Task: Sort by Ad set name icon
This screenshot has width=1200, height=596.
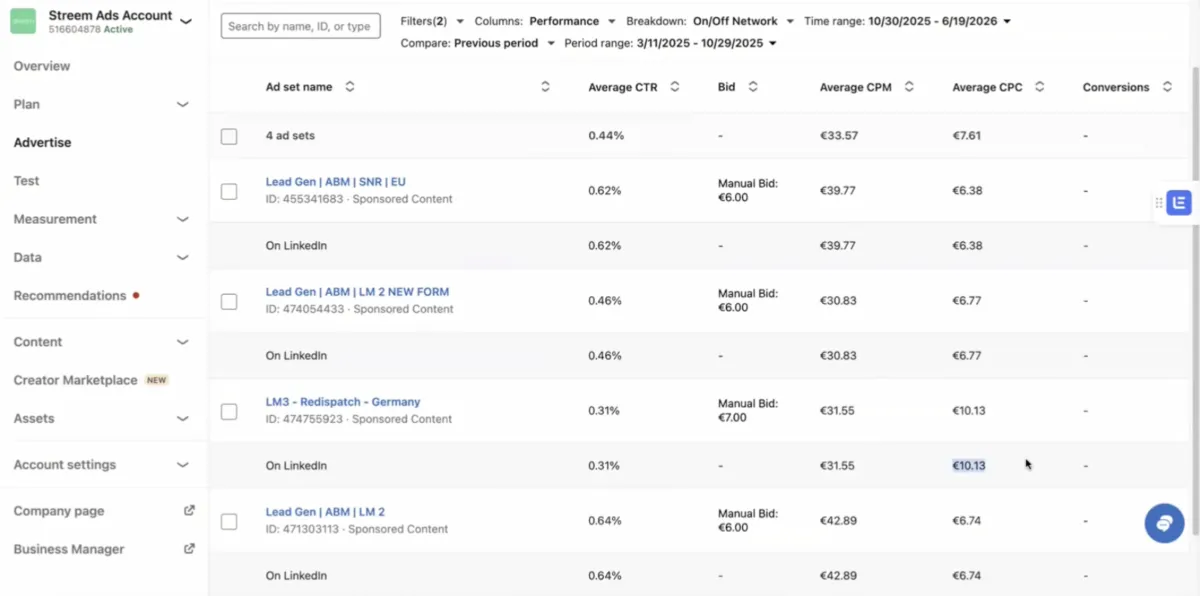Action: (x=350, y=87)
